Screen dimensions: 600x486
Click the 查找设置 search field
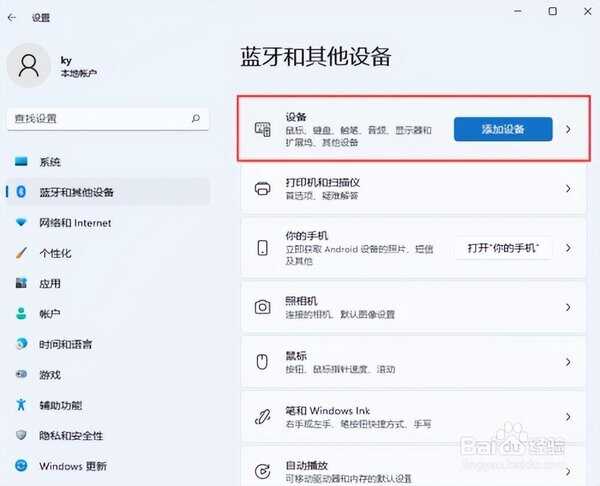pos(108,119)
